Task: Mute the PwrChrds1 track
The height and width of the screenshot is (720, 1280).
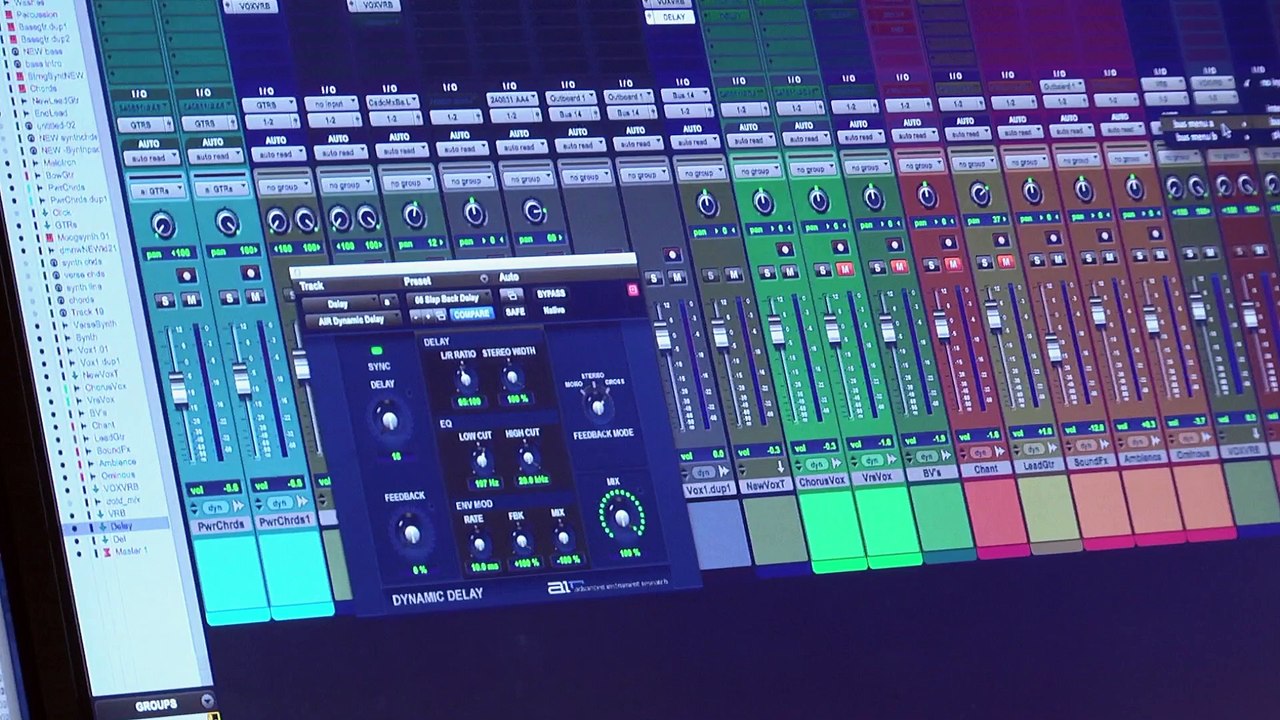Action: [255, 296]
